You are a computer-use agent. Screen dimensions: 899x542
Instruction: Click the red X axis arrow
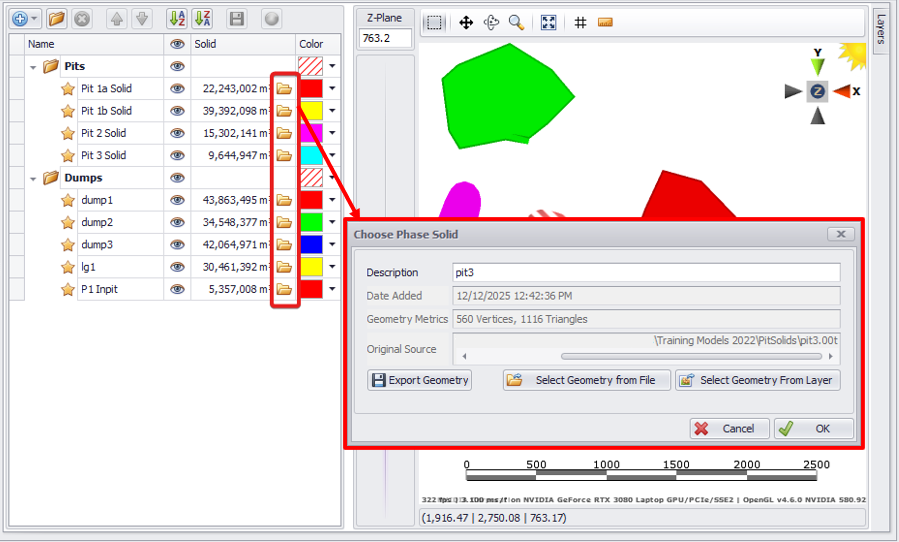click(842, 91)
